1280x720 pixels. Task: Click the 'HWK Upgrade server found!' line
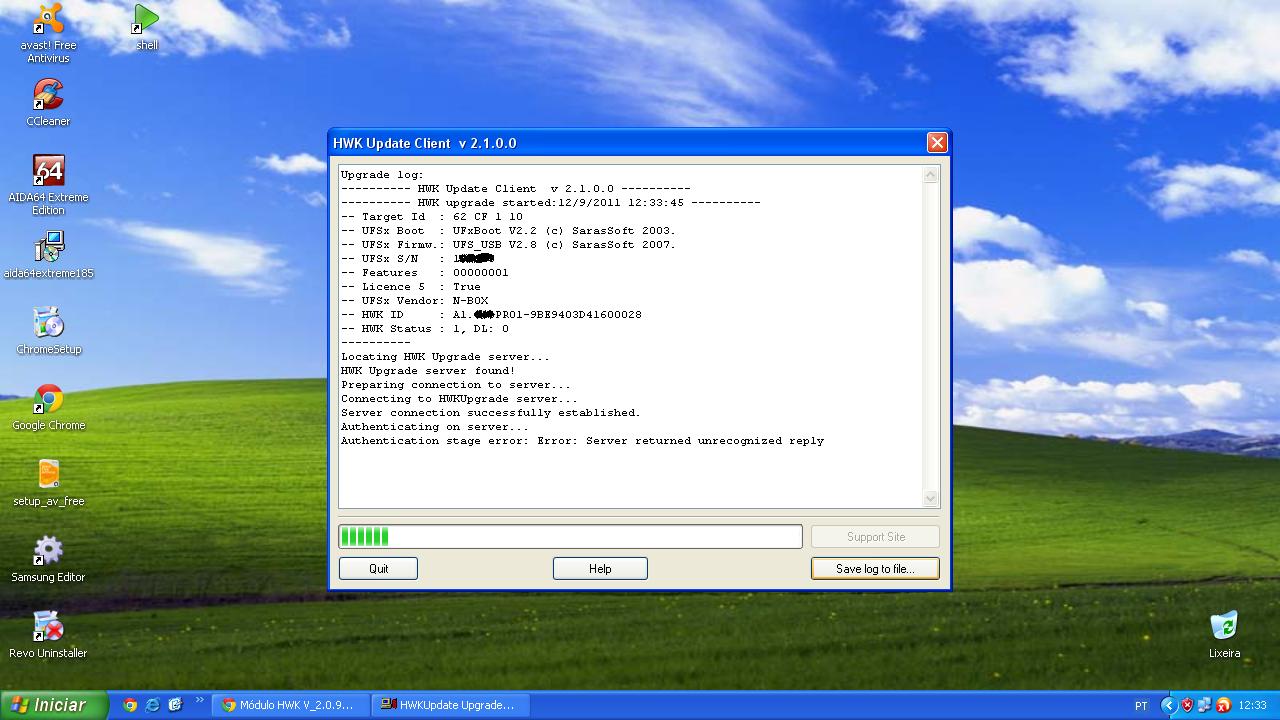pyautogui.click(x=428, y=371)
